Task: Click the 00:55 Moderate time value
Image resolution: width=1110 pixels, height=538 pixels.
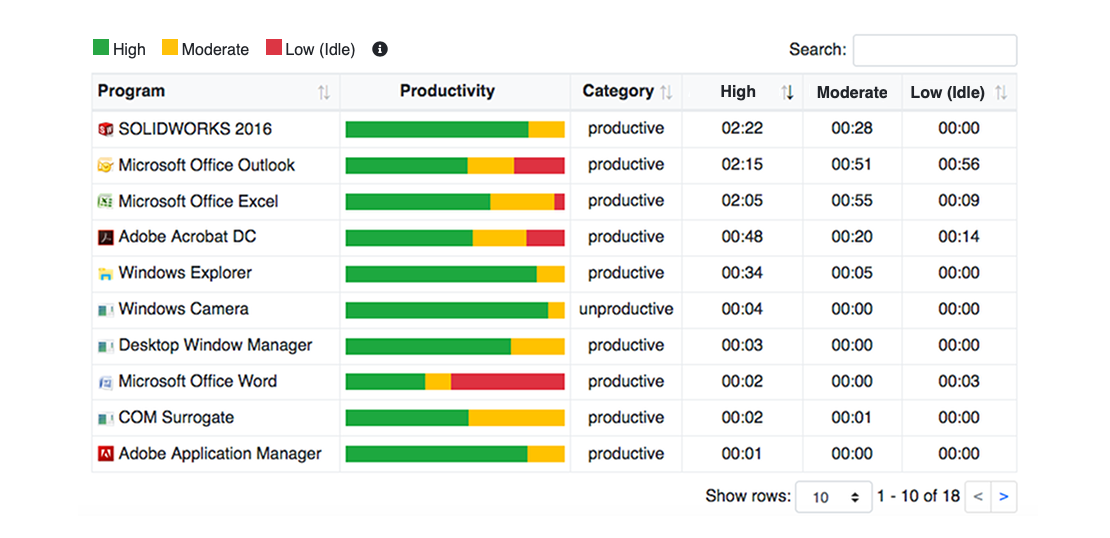Action: pyautogui.click(x=852, y=201)
